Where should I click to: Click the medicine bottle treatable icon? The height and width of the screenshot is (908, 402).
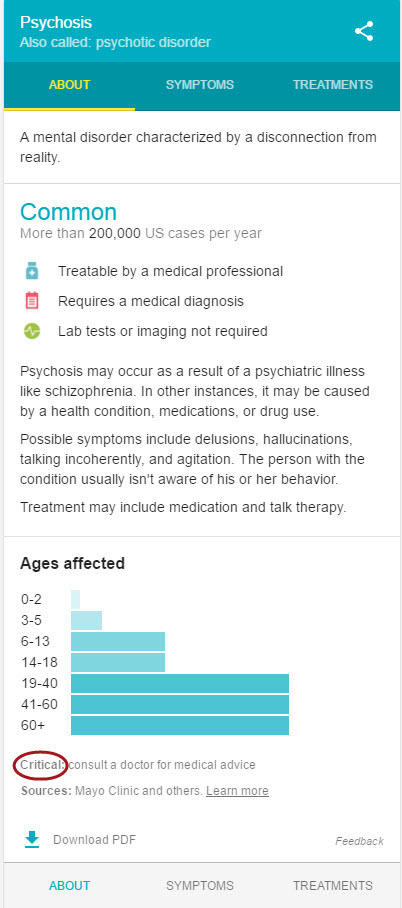[32, 271]
